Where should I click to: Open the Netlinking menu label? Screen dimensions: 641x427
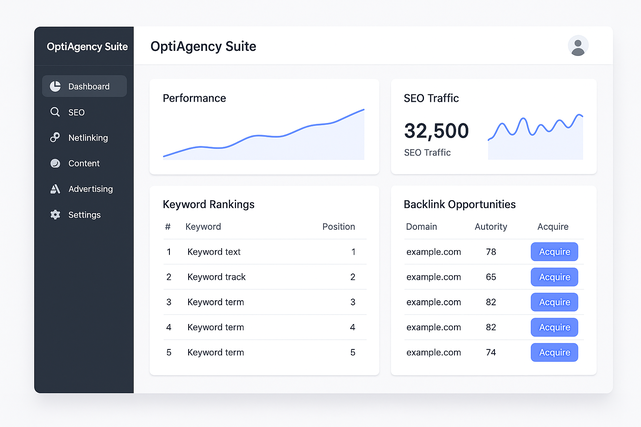point(88,138)
